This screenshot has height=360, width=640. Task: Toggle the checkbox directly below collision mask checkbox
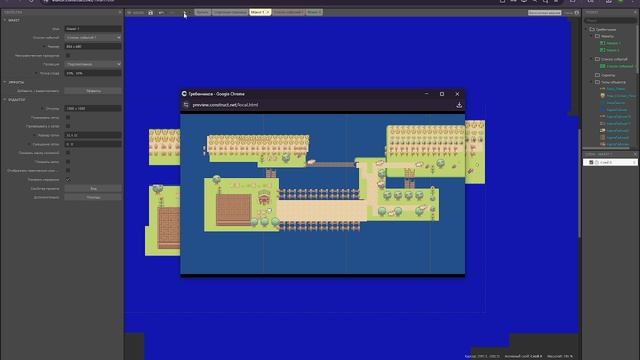(x=68, y=162)
